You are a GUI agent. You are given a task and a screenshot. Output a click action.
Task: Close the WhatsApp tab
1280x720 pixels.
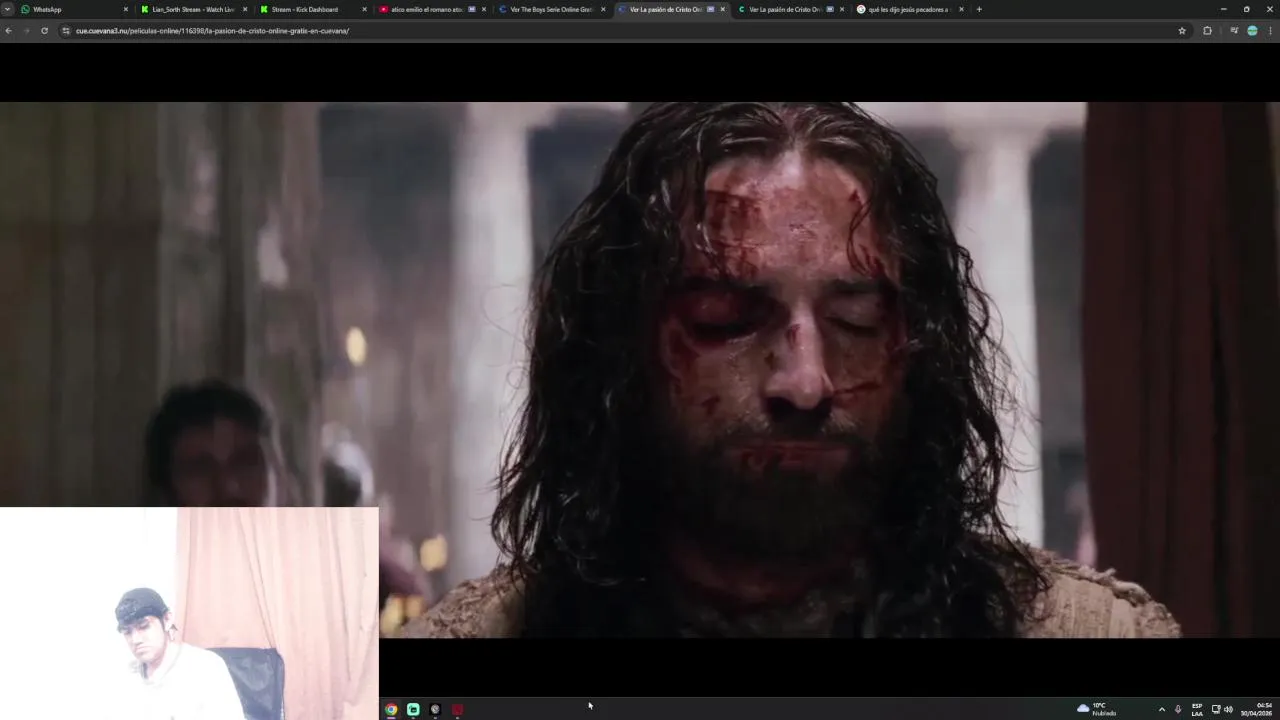pos(126,9)
